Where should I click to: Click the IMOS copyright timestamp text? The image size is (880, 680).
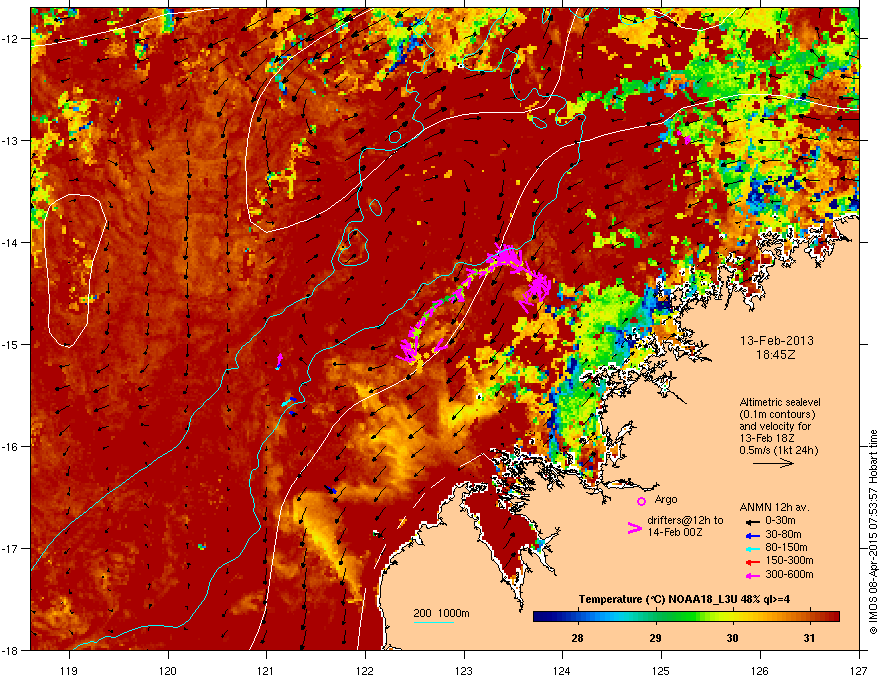pyautogui.click(x=873, y=532)
